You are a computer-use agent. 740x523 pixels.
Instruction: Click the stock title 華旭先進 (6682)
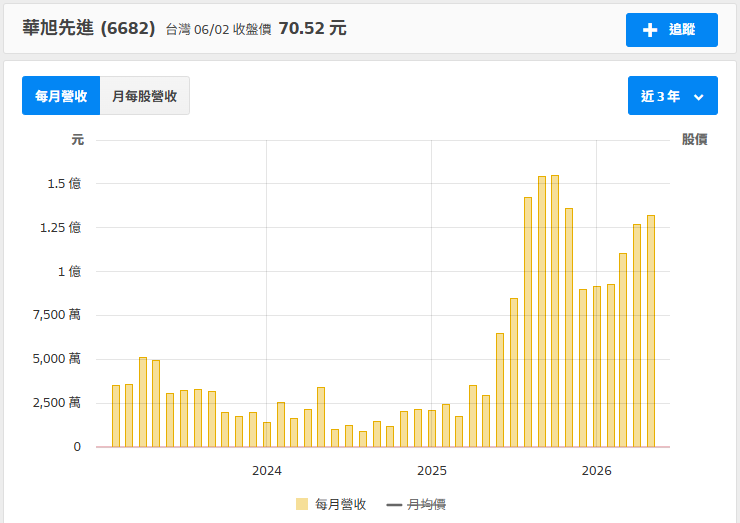tap(89, 28)
